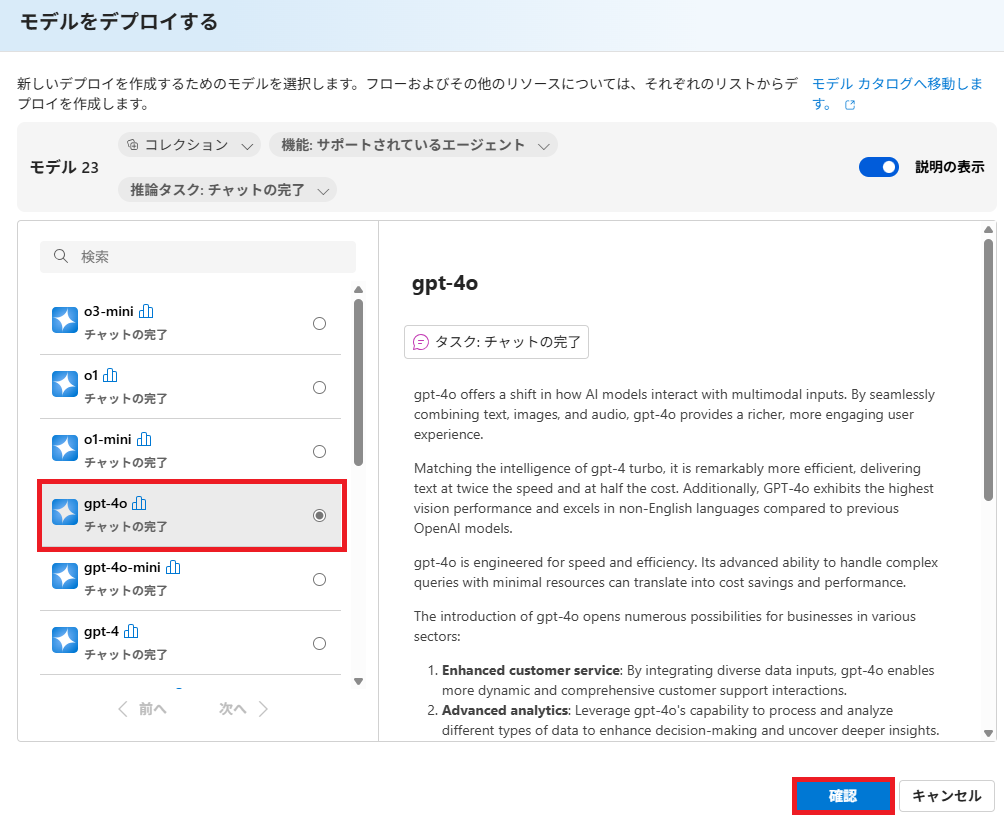Screen dimensions: 1004x820
Task: Open the コレクション filter dropdown
Action: click(190, 145)
